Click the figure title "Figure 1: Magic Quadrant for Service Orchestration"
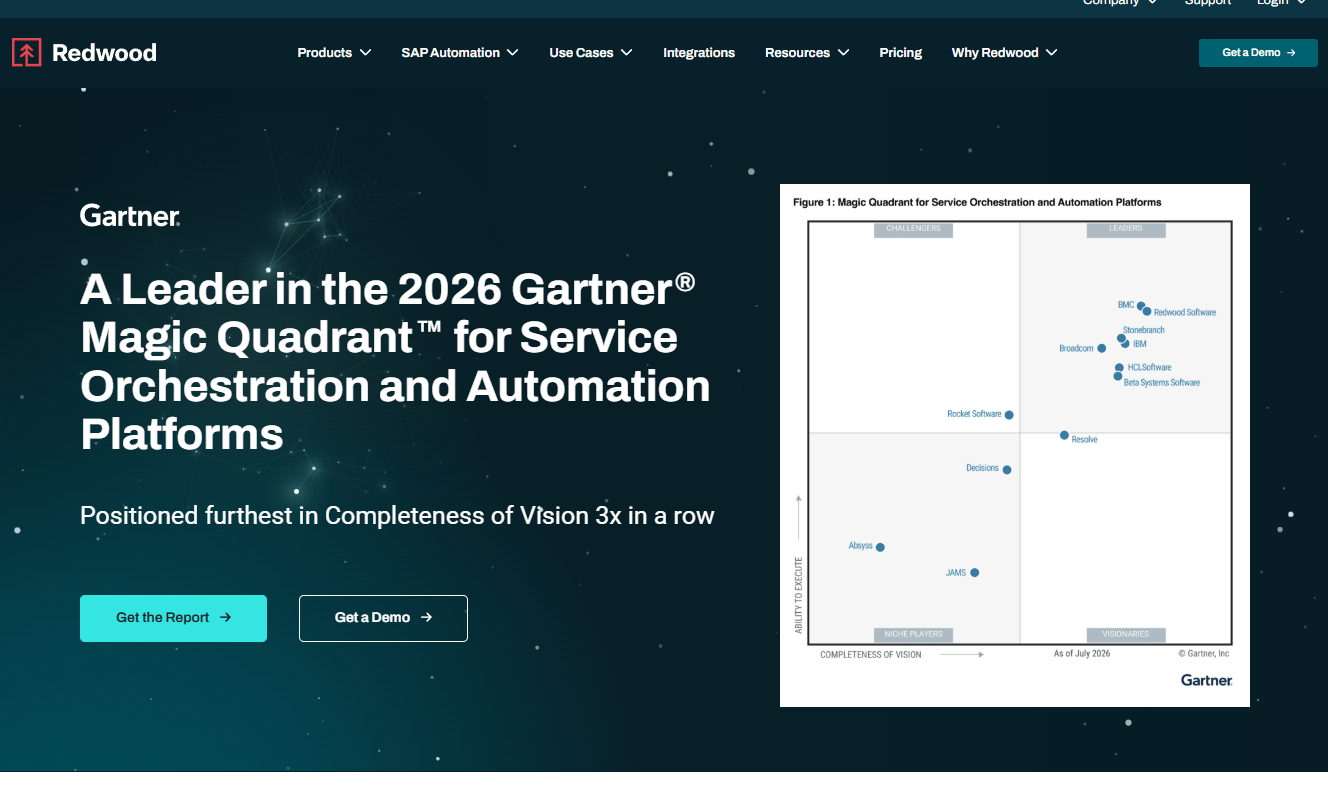 point(977,202)
